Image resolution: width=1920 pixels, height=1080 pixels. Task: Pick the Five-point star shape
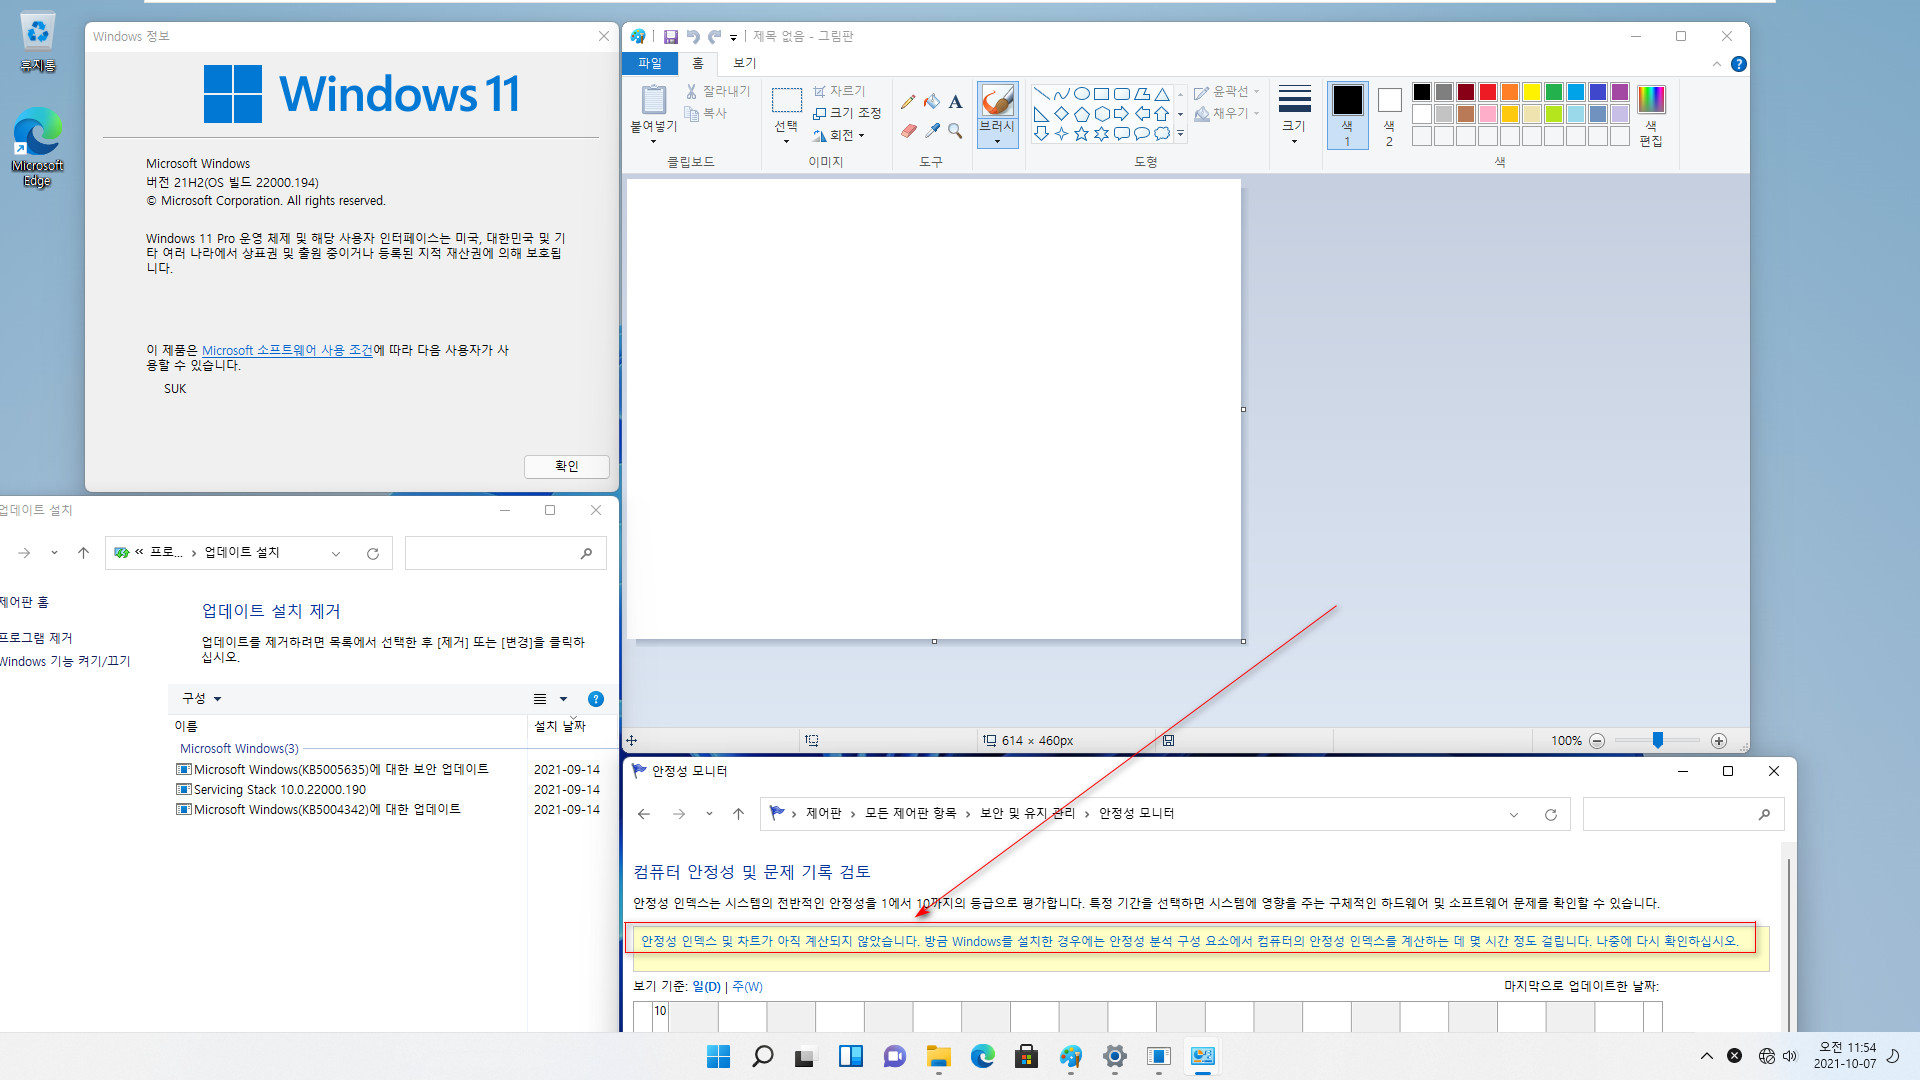[1082, 133]
